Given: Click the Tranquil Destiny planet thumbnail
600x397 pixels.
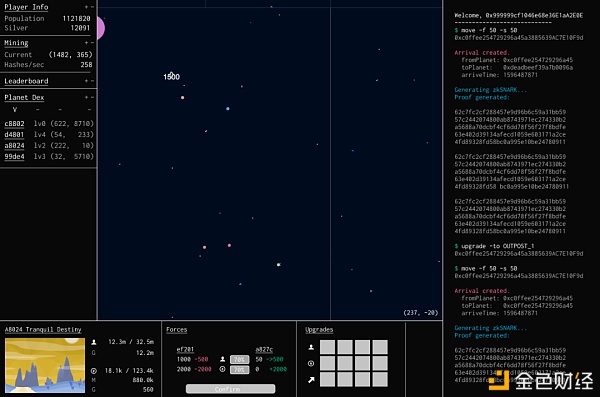Looking at the screenshot, I should point(45,365).
